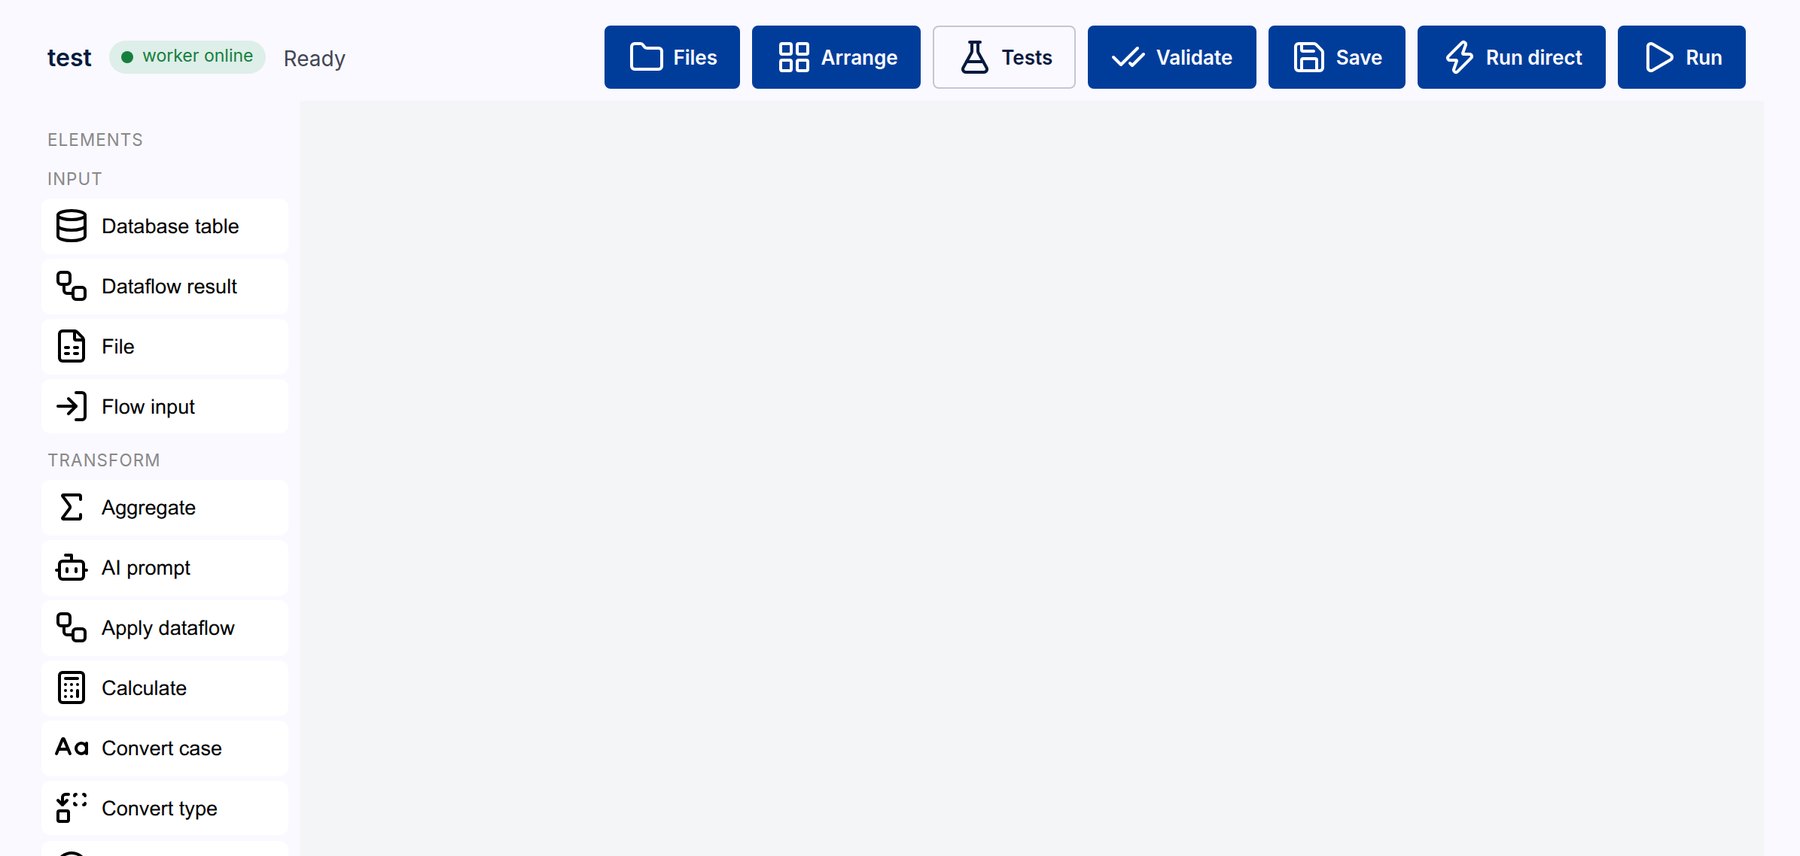Click the INPUT section heading
The width and height of the screenshot is (1800, 856).
75,179
